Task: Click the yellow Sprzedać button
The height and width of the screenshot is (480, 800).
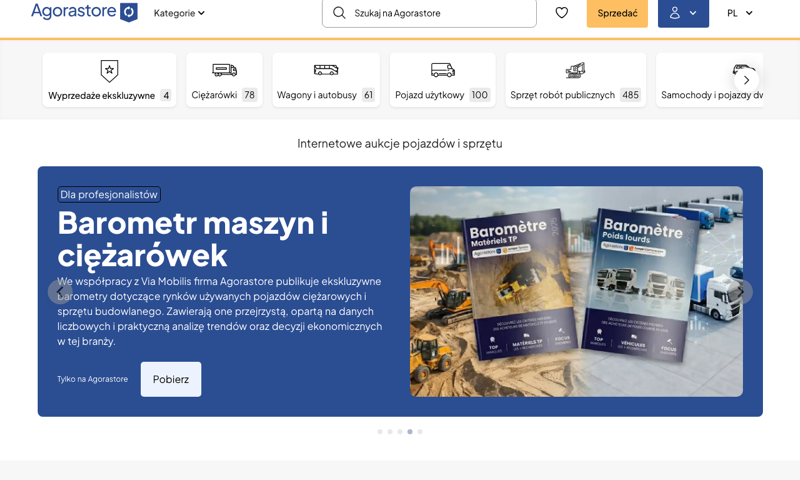Action: click(x=617, y=13)
